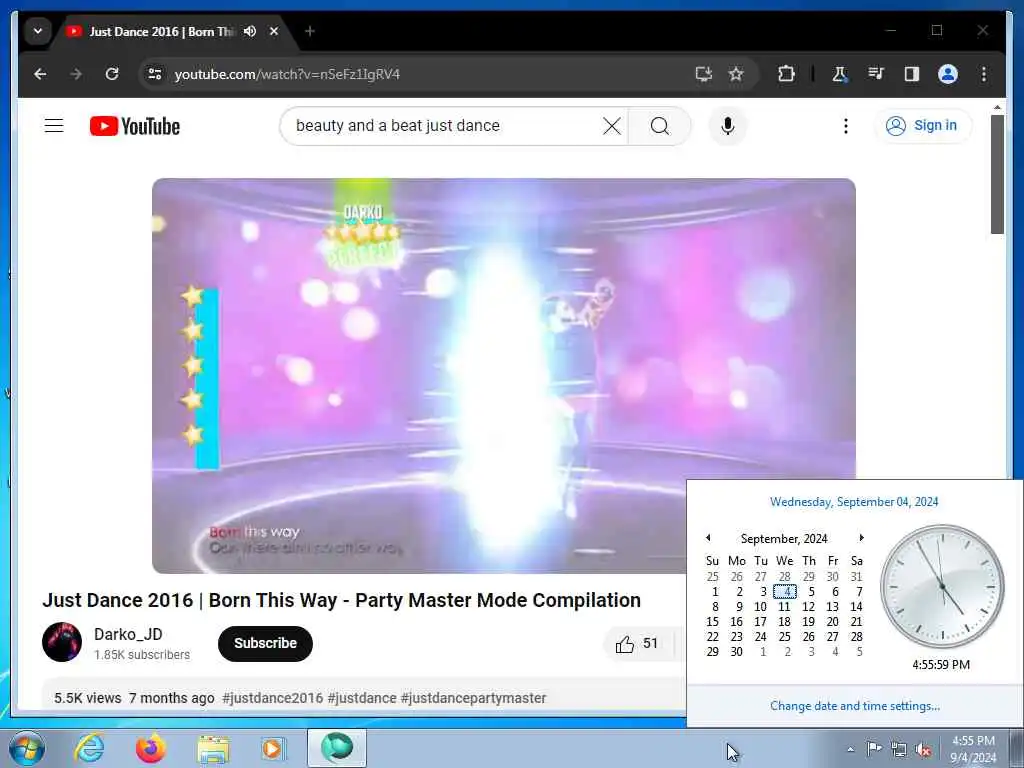Open the Chrome extensions puzzle icon
Image resolution: width=1024 pixels, height=768 pixels.
point(786,74)
